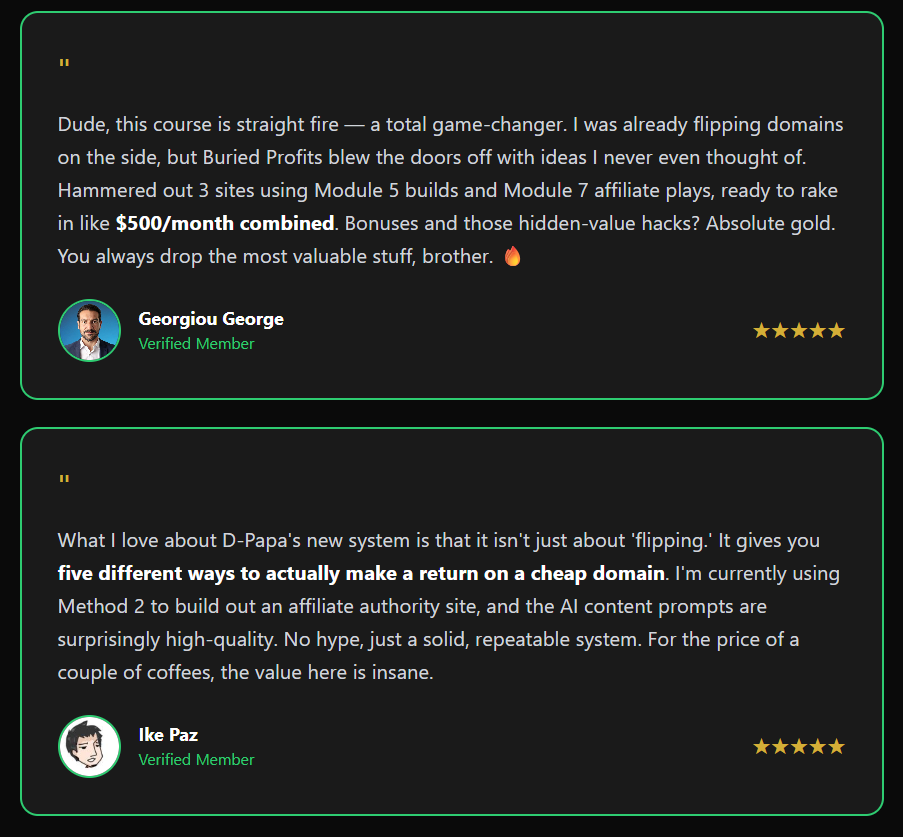Click the middle star in Ike Paz's rating
The height and width of the screenshot is (837, 903).
(798, 747)
